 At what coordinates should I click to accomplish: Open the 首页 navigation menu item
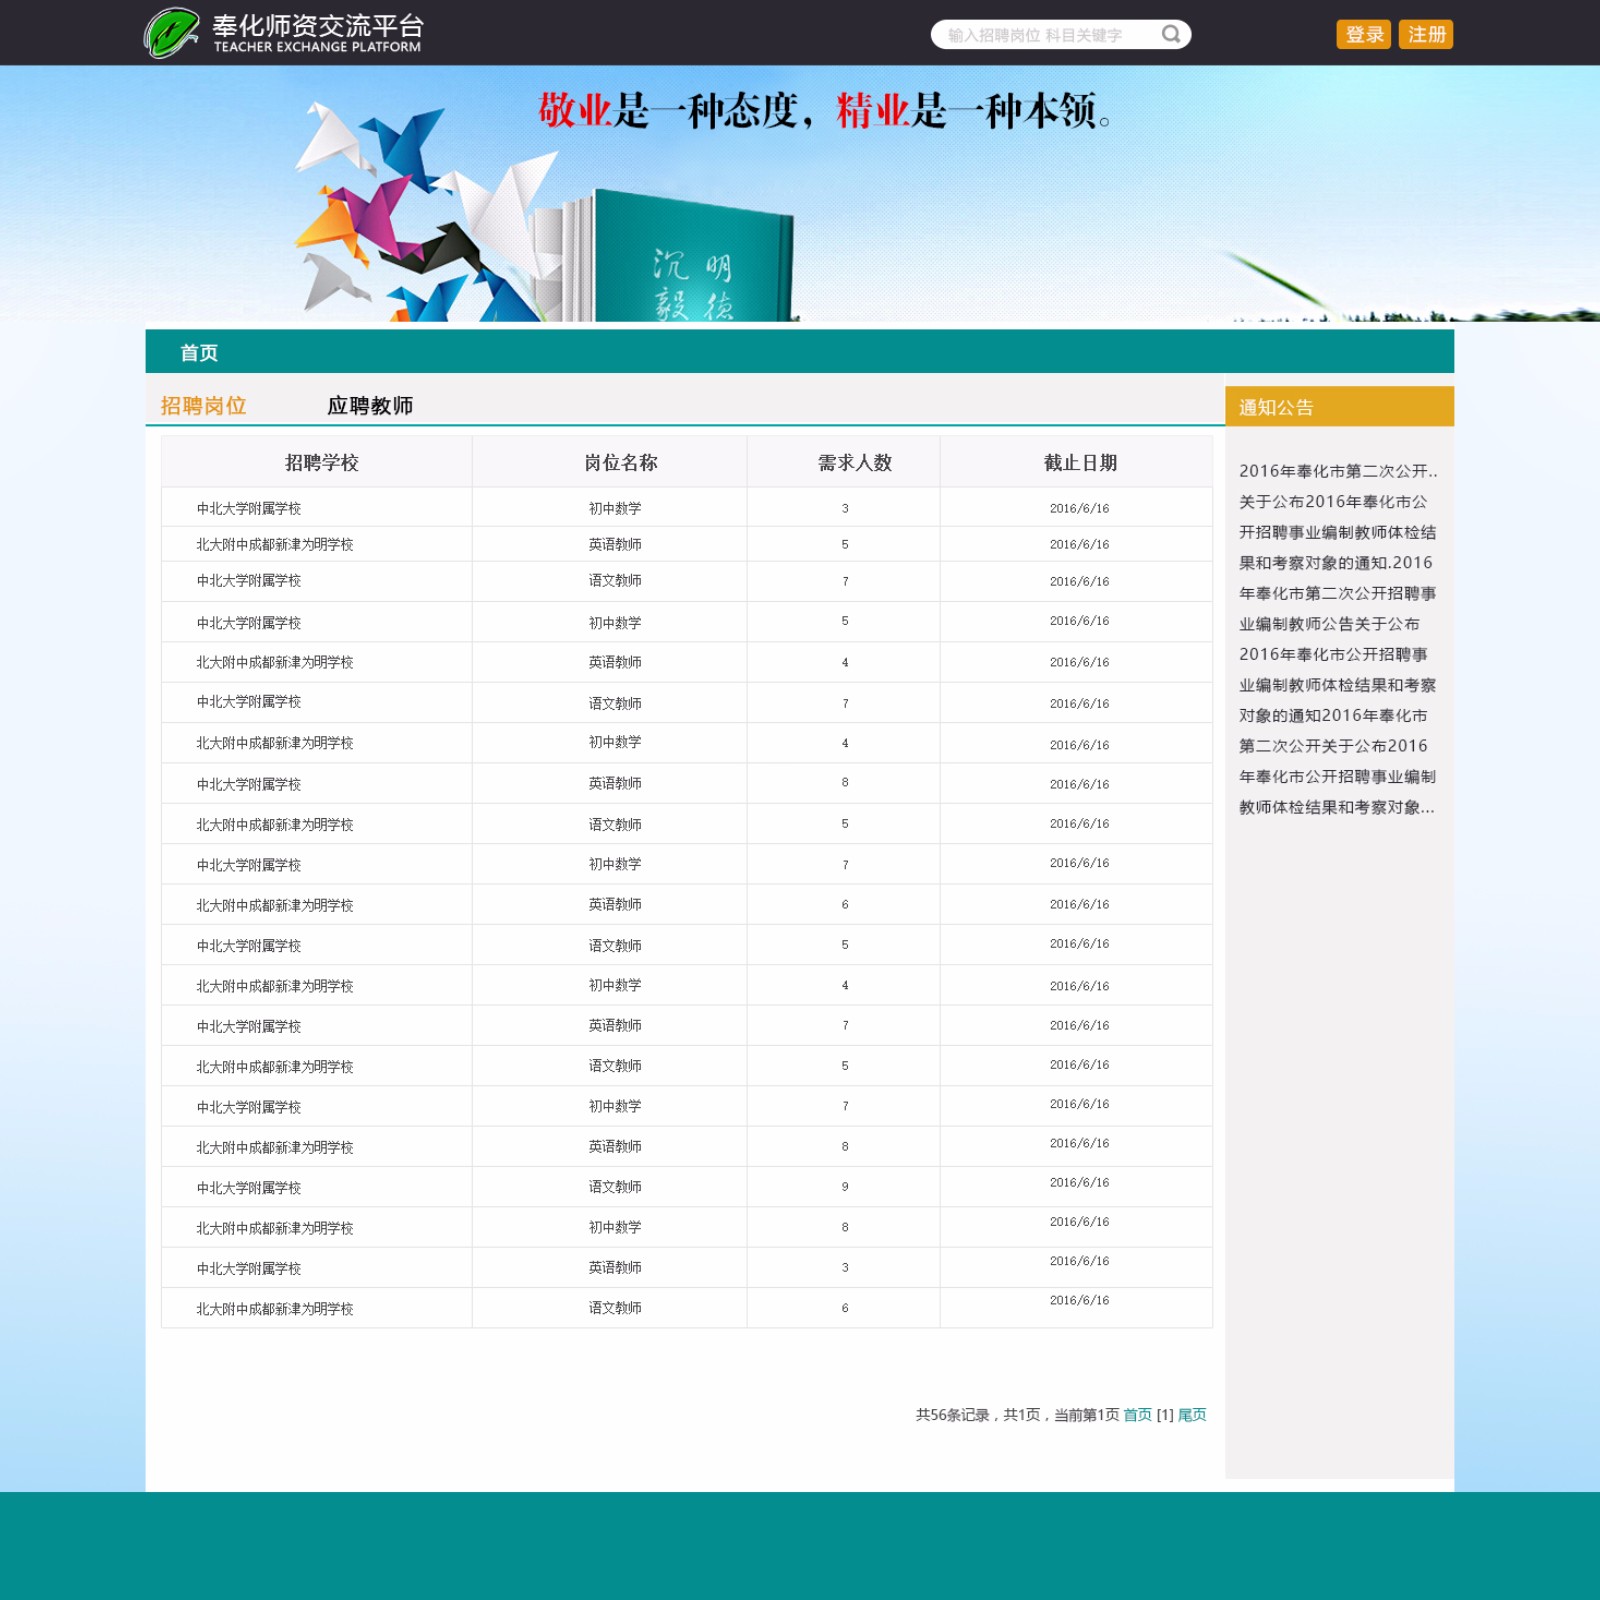pos(199,353)
